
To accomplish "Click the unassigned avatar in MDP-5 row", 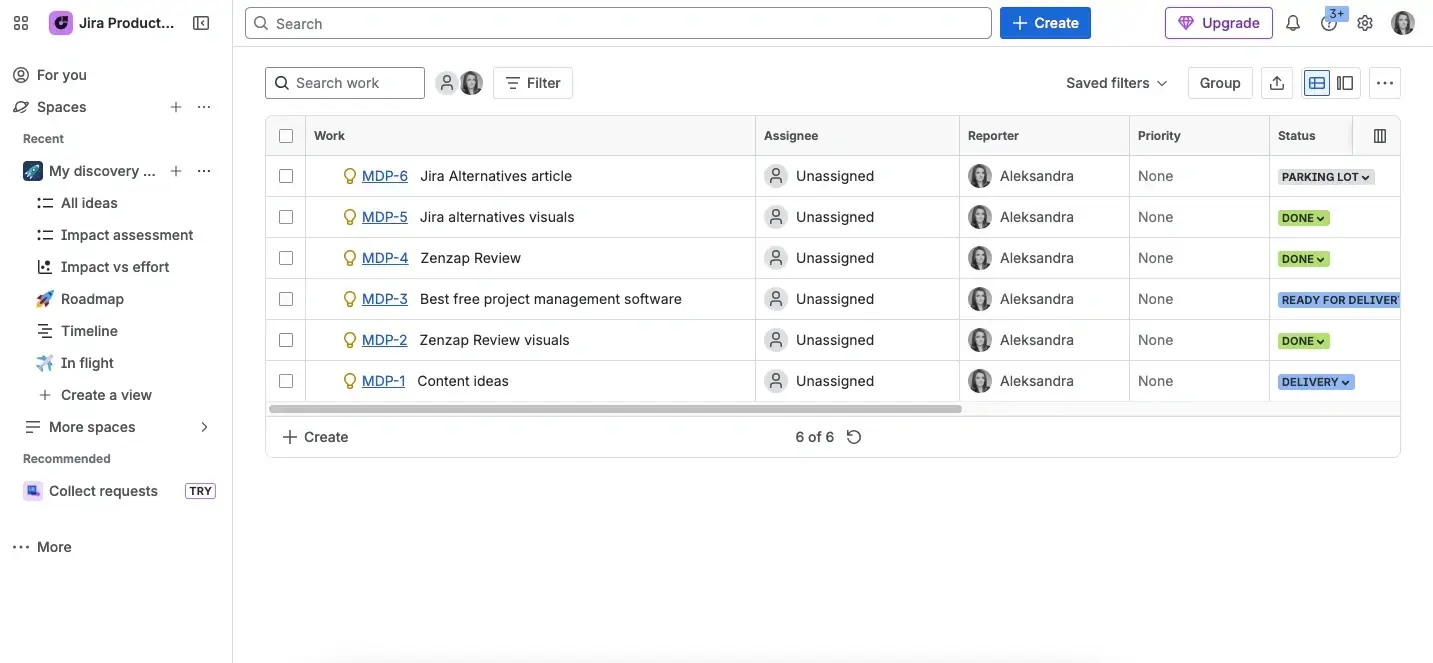I will [x=776, y=217].
